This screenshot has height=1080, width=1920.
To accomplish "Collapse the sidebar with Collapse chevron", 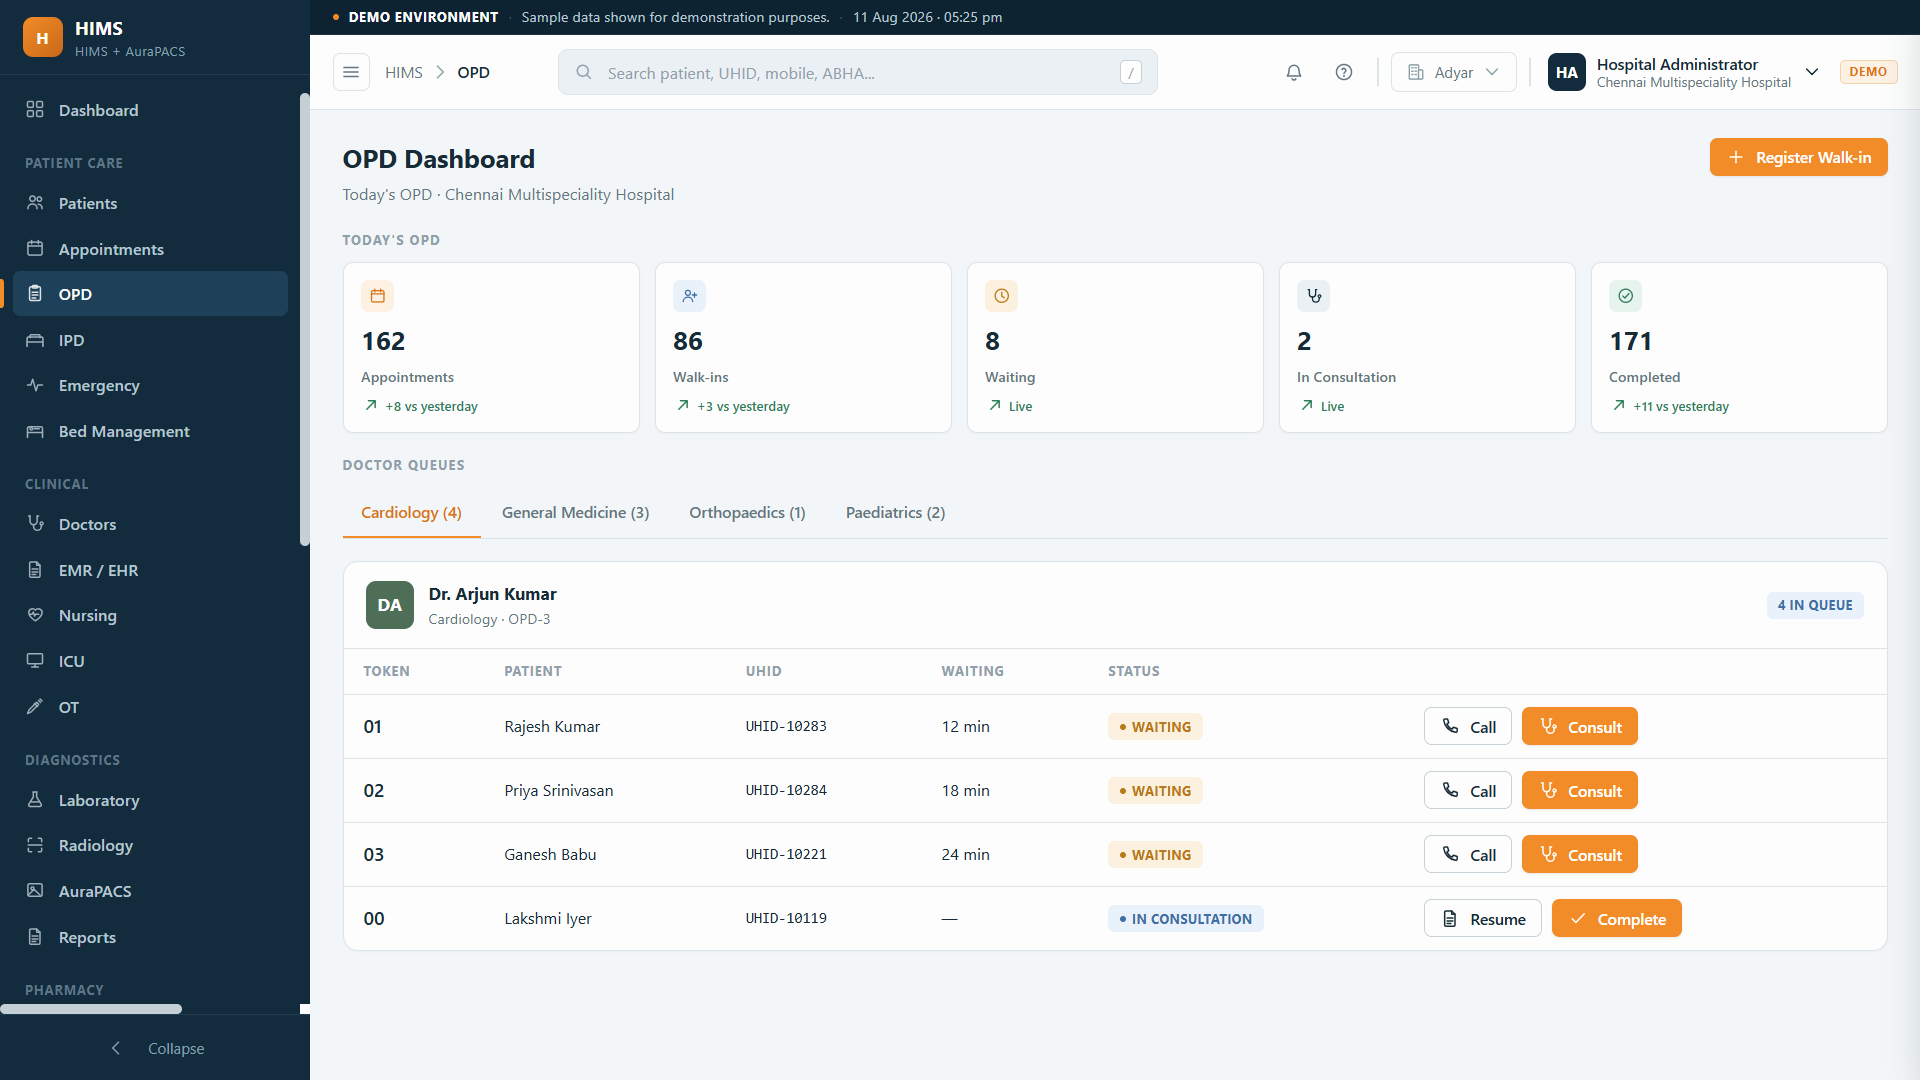I will coord(116,1048).
